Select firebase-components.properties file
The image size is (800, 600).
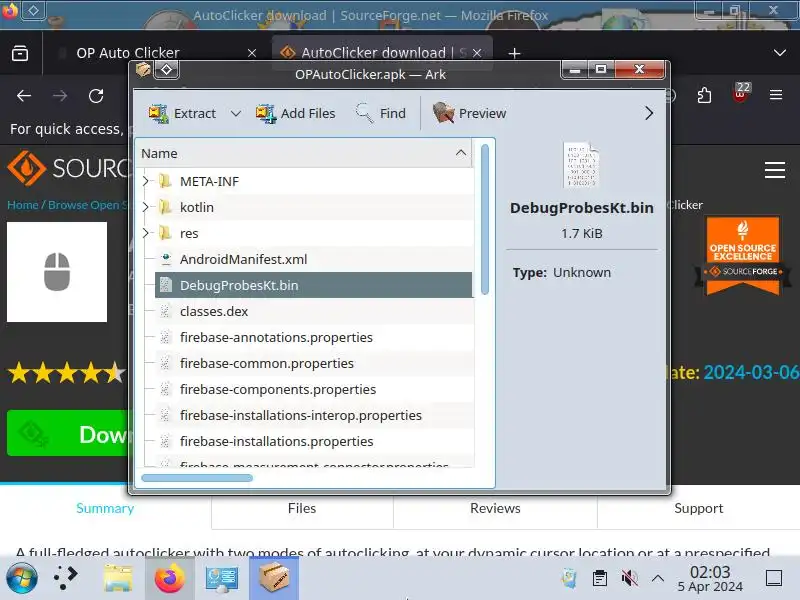pos(314,389)
